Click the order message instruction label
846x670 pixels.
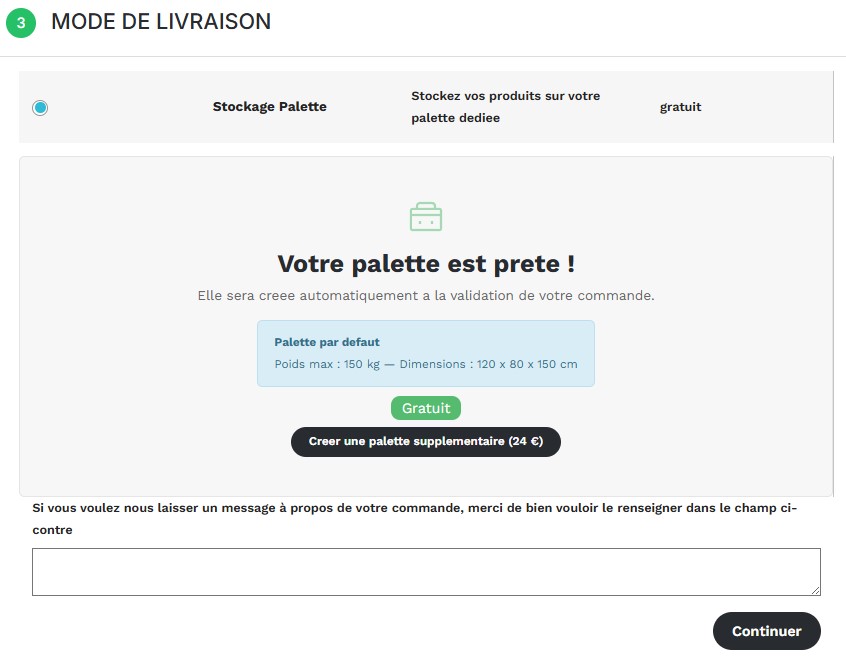coord(414,518)
